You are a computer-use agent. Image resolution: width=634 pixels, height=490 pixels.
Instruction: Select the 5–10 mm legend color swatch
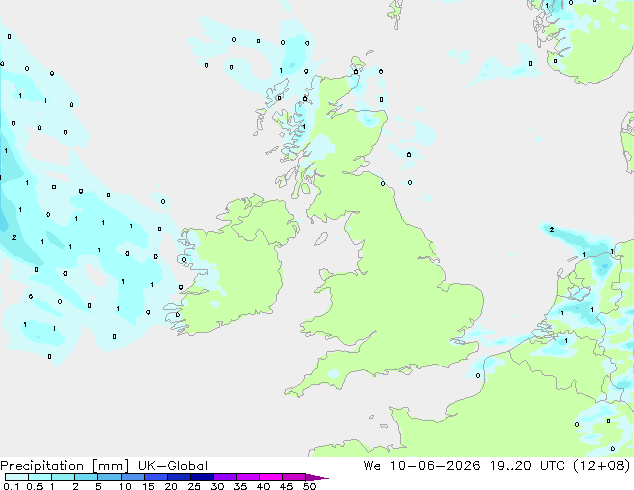pyautogui.click(x=109, y=477)
